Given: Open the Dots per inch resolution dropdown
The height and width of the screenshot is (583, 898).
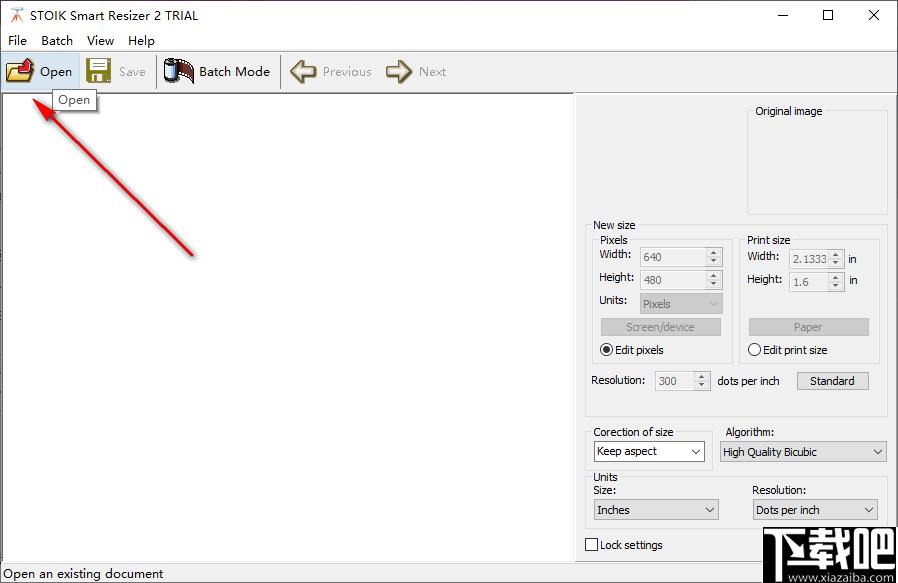Looking at the screenshot, I should (x=815, y=510).
